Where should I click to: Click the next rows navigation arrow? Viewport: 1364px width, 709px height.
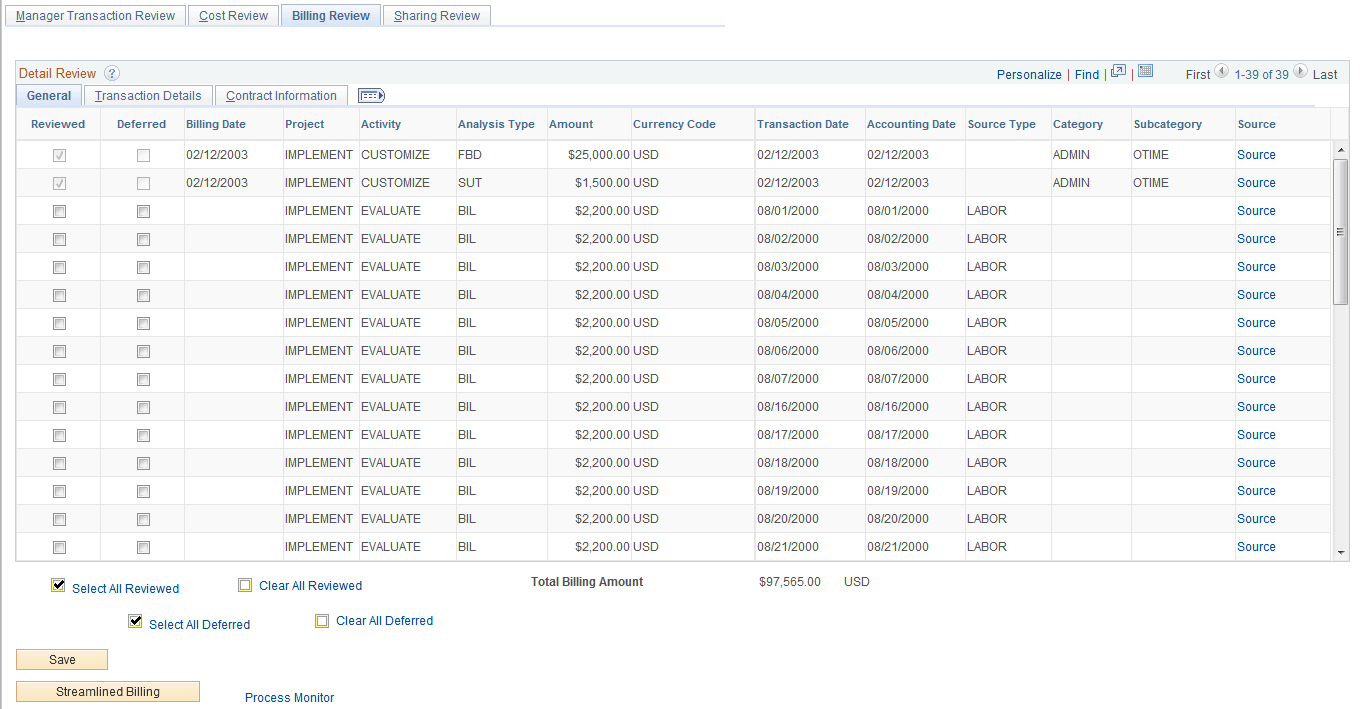click(x=1299, y=71)
